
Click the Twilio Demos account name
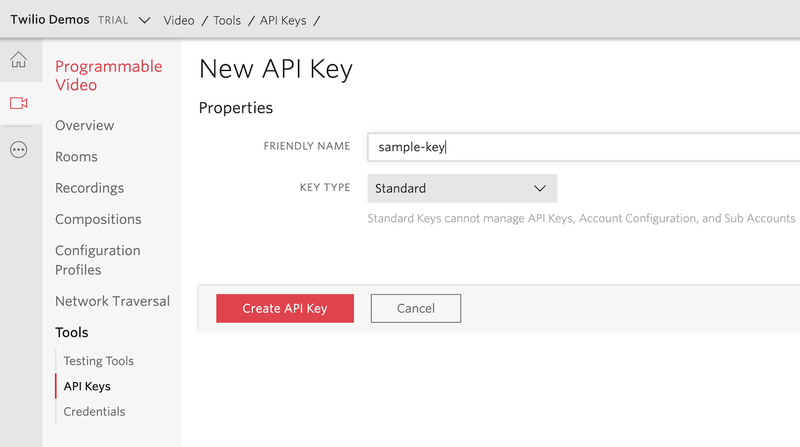pyautogui.click(x=50, y=19)
